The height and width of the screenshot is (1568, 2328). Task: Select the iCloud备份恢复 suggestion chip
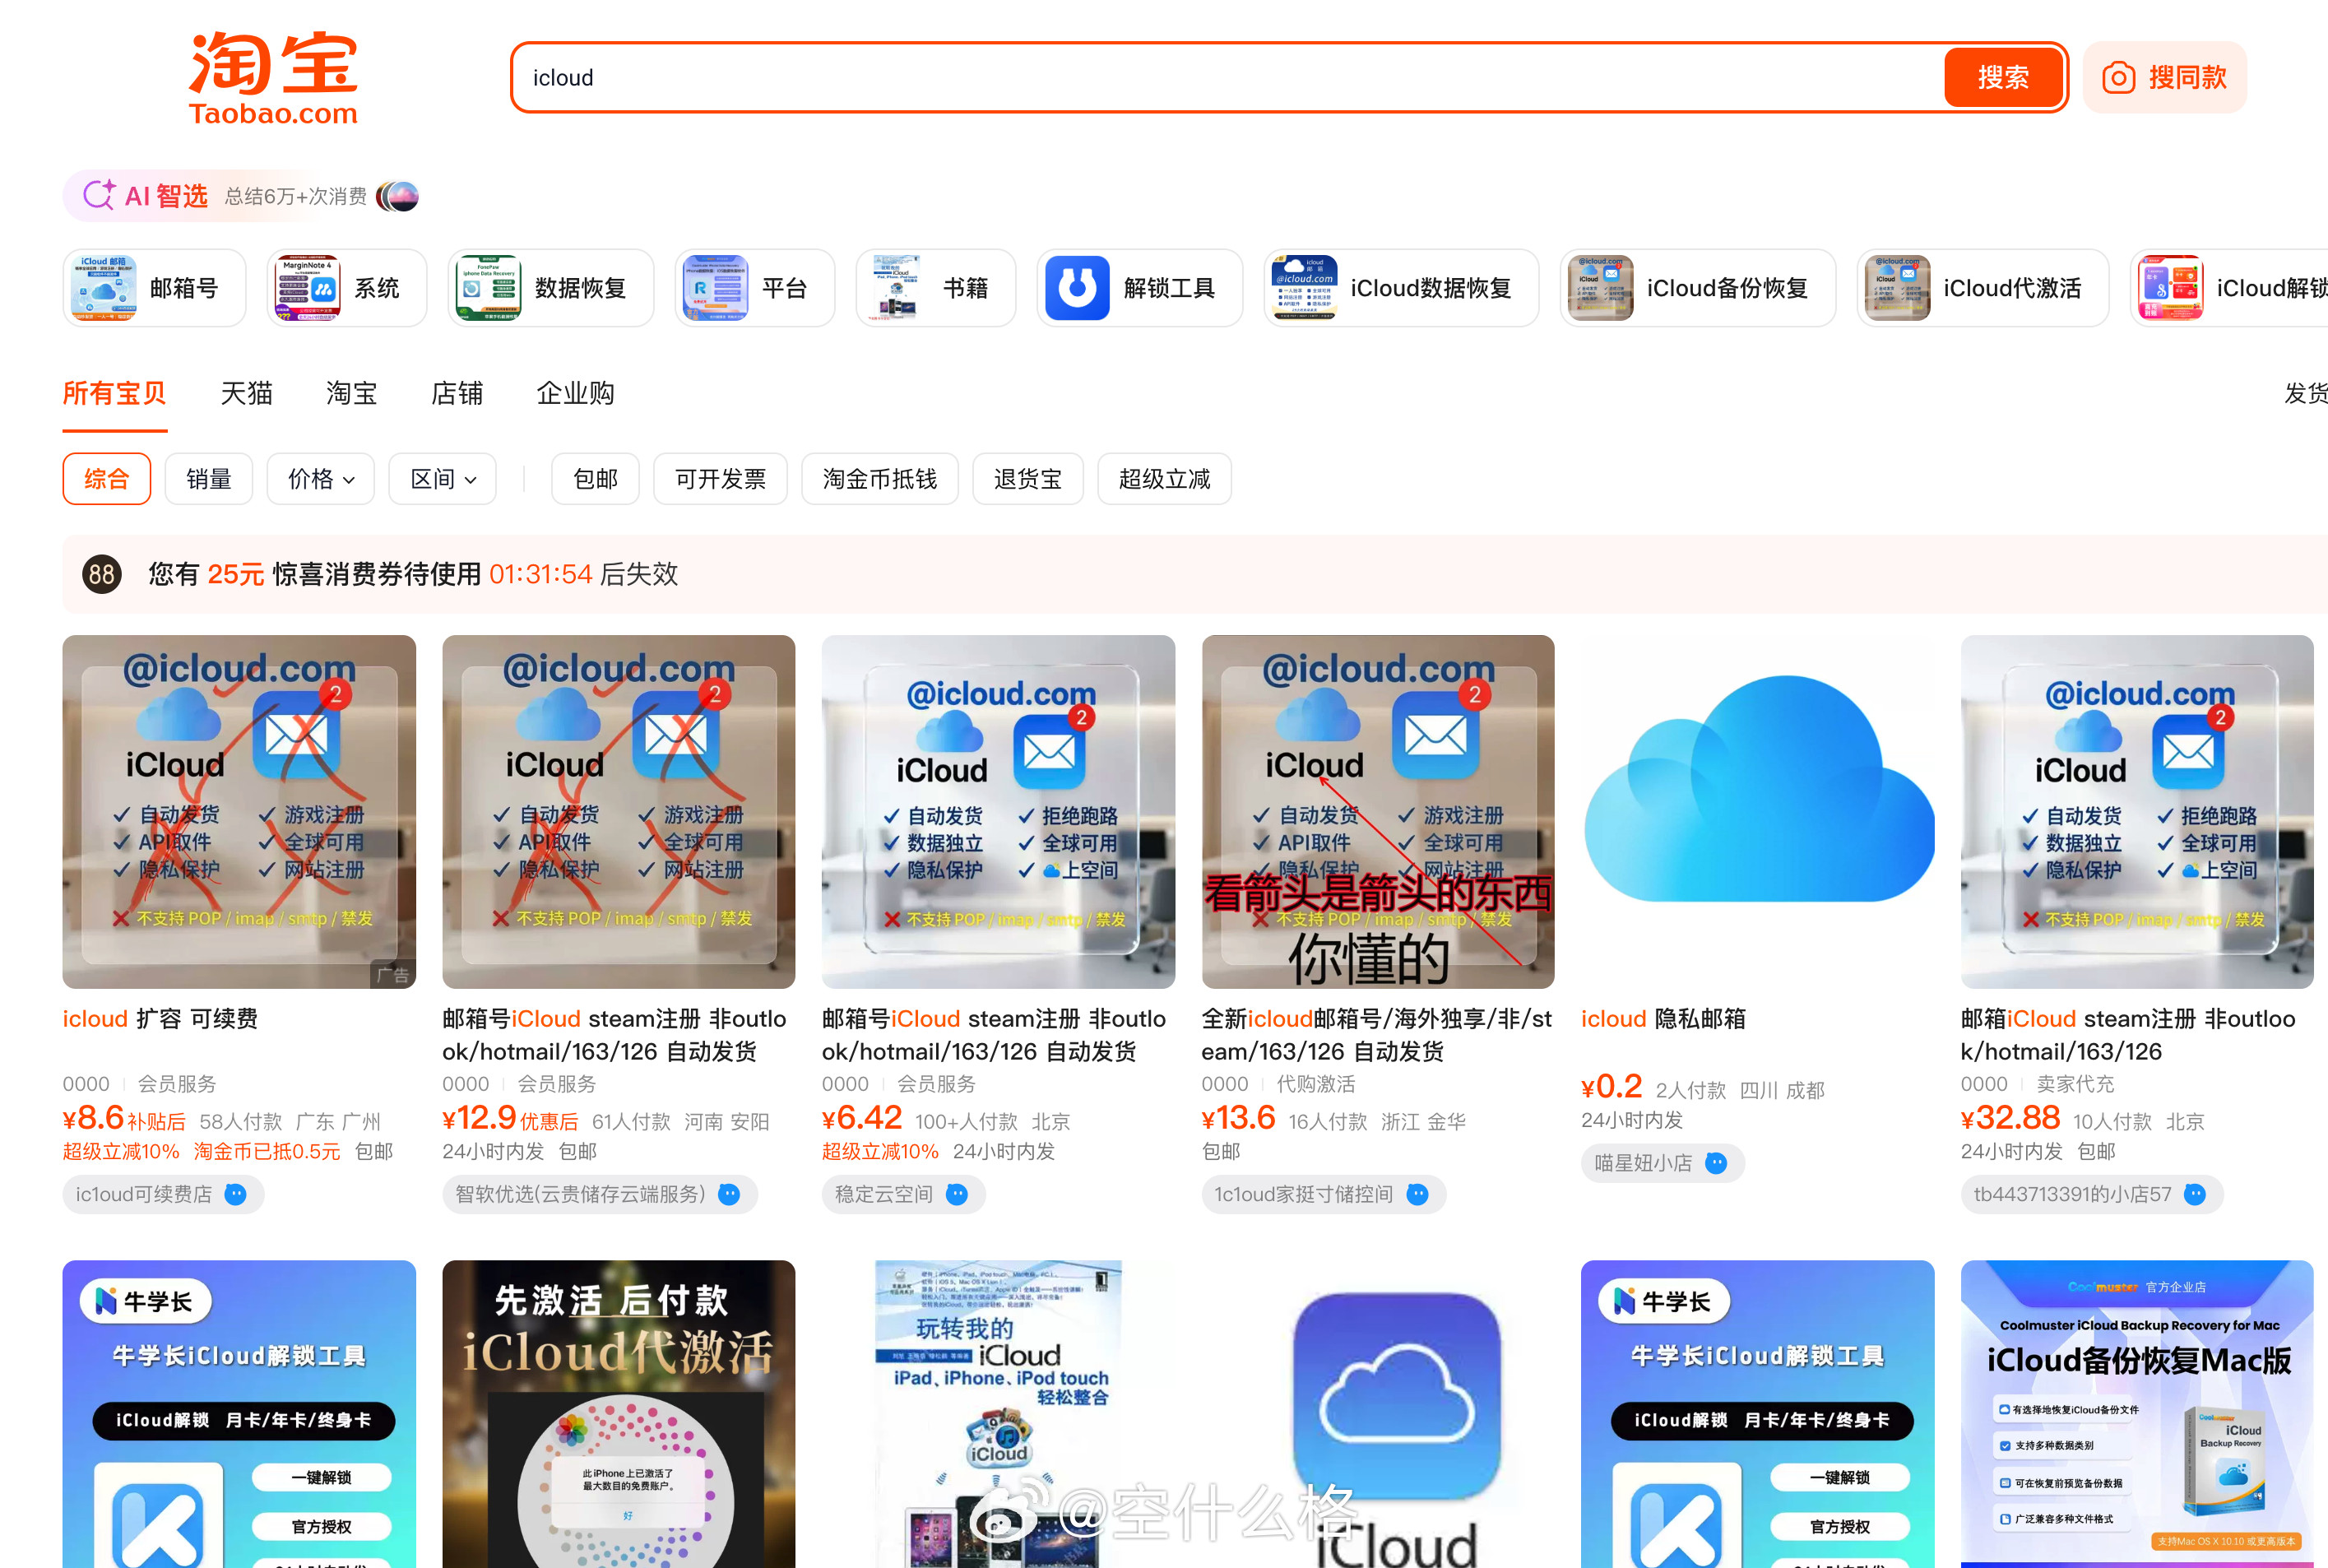tap(1697, 288)
